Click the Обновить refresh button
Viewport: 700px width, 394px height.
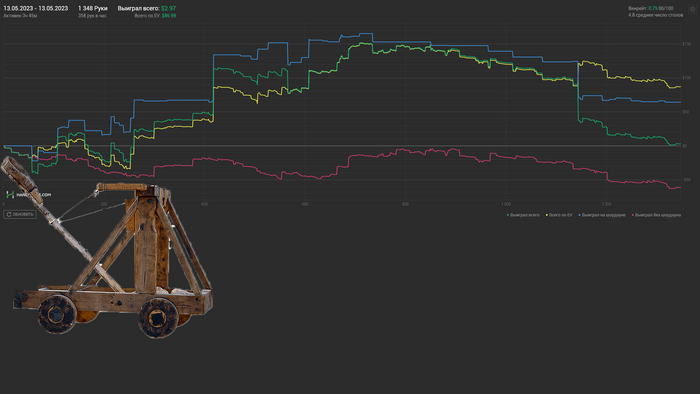pyautogui.click(x=20, y=215)
